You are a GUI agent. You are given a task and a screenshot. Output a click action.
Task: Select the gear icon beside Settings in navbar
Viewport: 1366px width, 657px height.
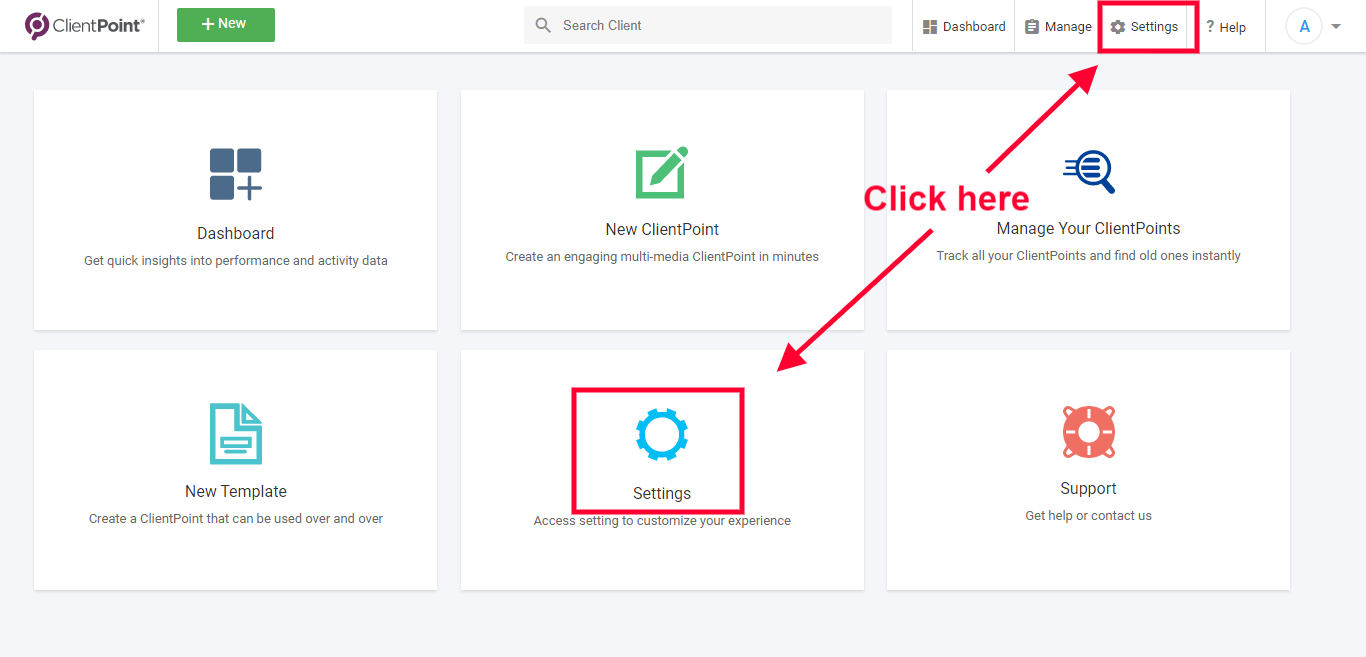point(1115,26)
